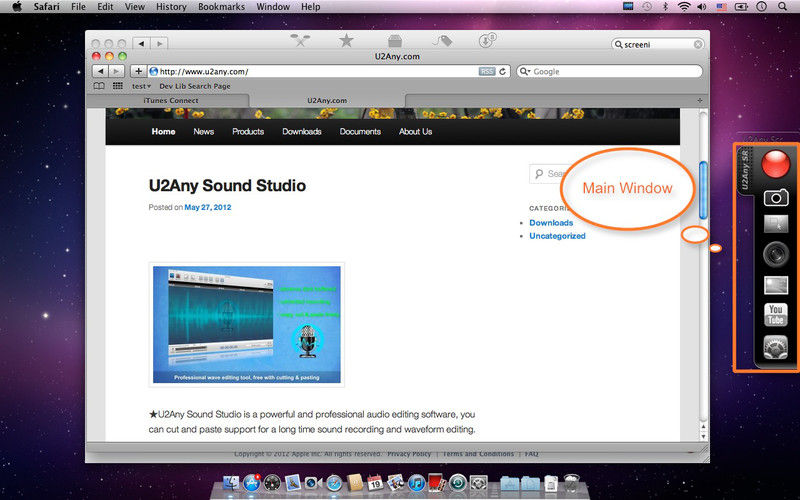The image size is (800, 500).
Task: Take a screenshot with the camera icon
Action: [776, 197]
